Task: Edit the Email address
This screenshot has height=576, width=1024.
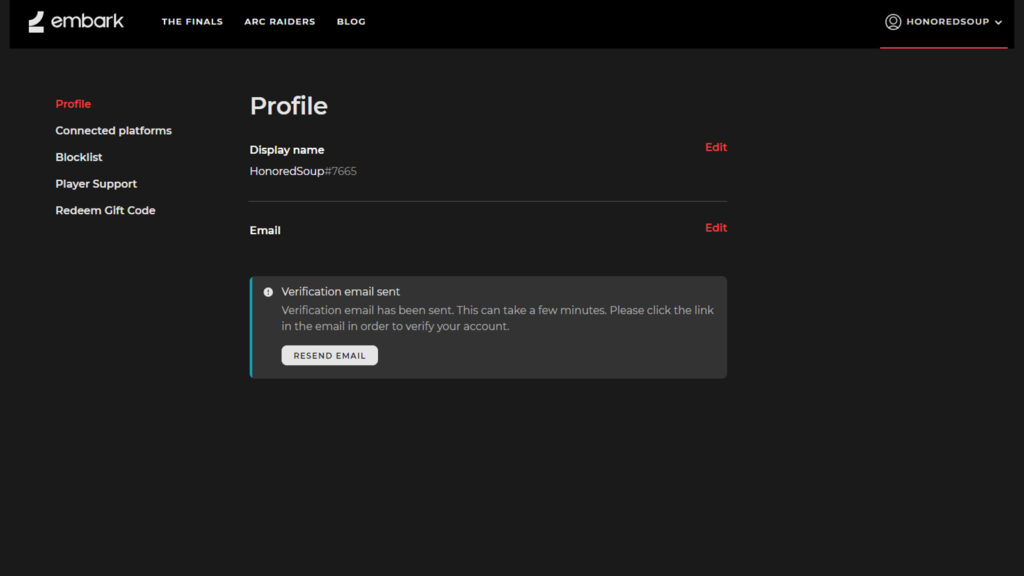Action: [x=716, y=228]
